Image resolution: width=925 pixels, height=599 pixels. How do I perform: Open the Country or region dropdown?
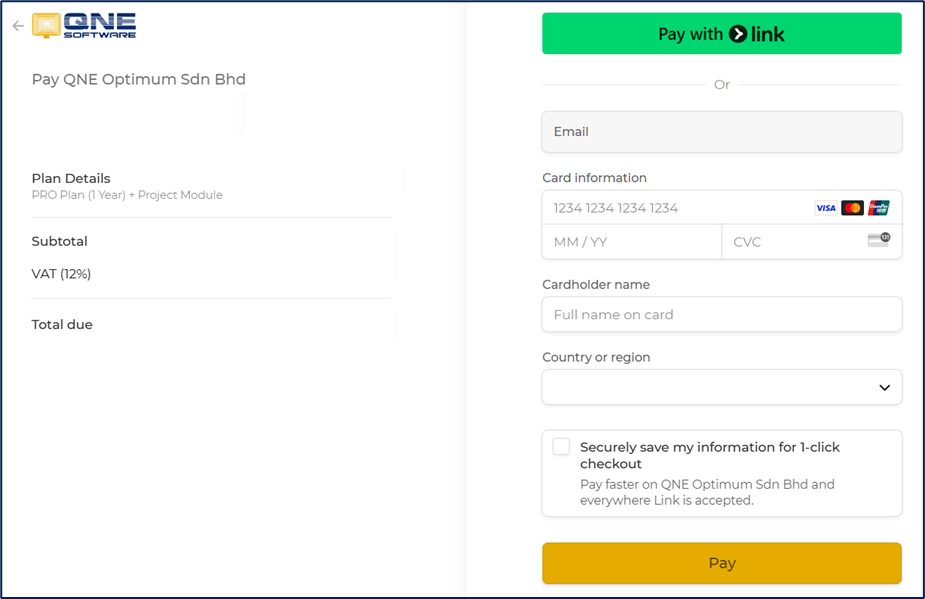point(721,387)
